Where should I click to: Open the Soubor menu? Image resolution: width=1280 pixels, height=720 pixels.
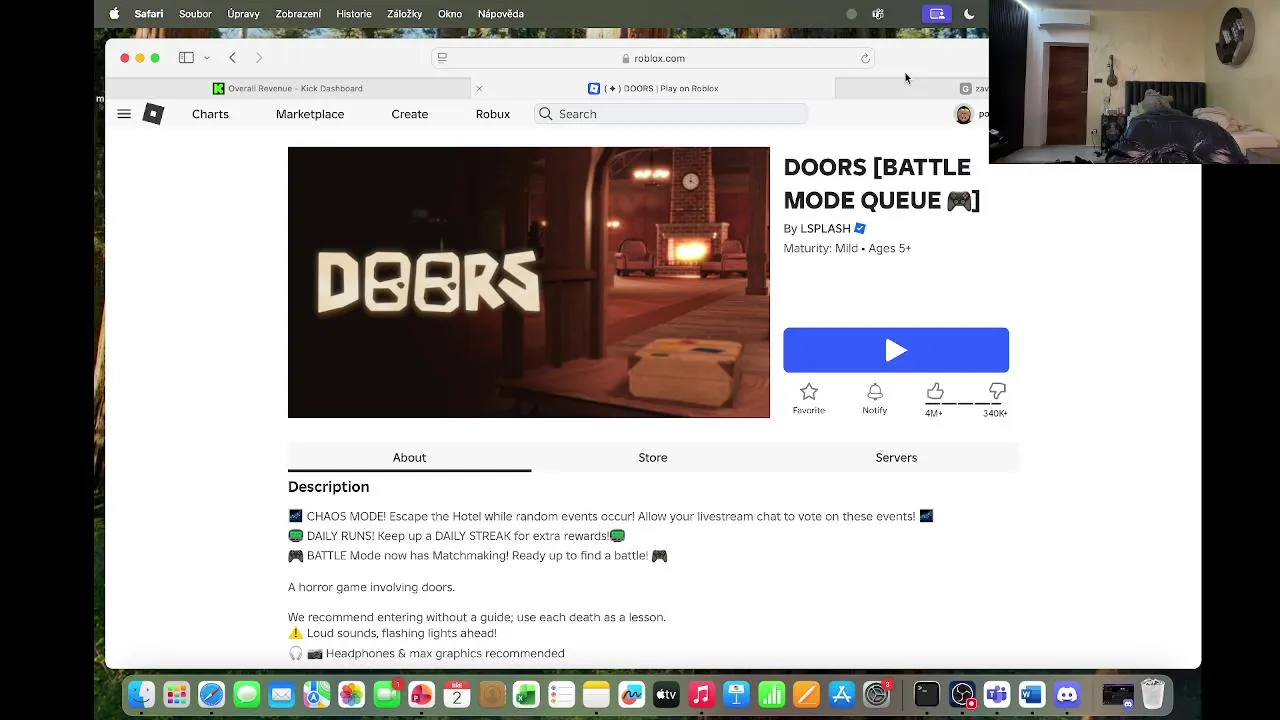(x=195, y=14)
